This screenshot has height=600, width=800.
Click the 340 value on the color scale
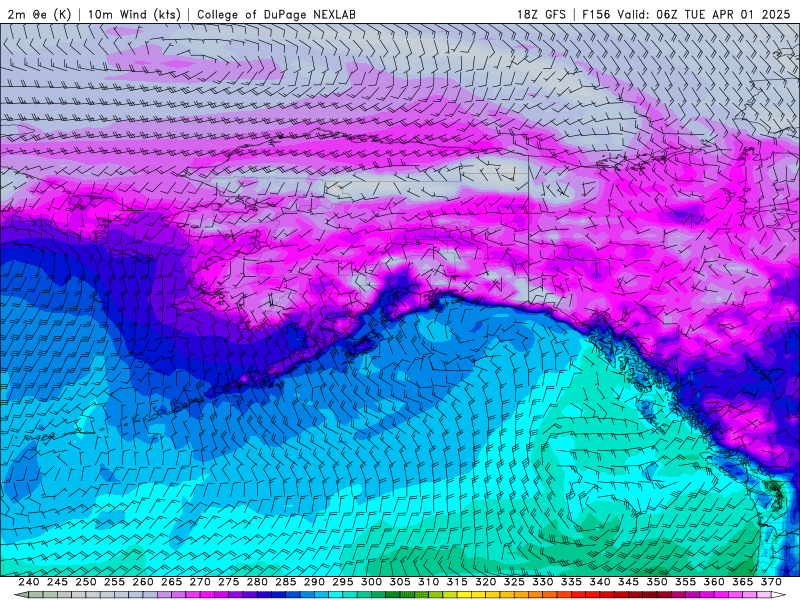click(600, 582)
